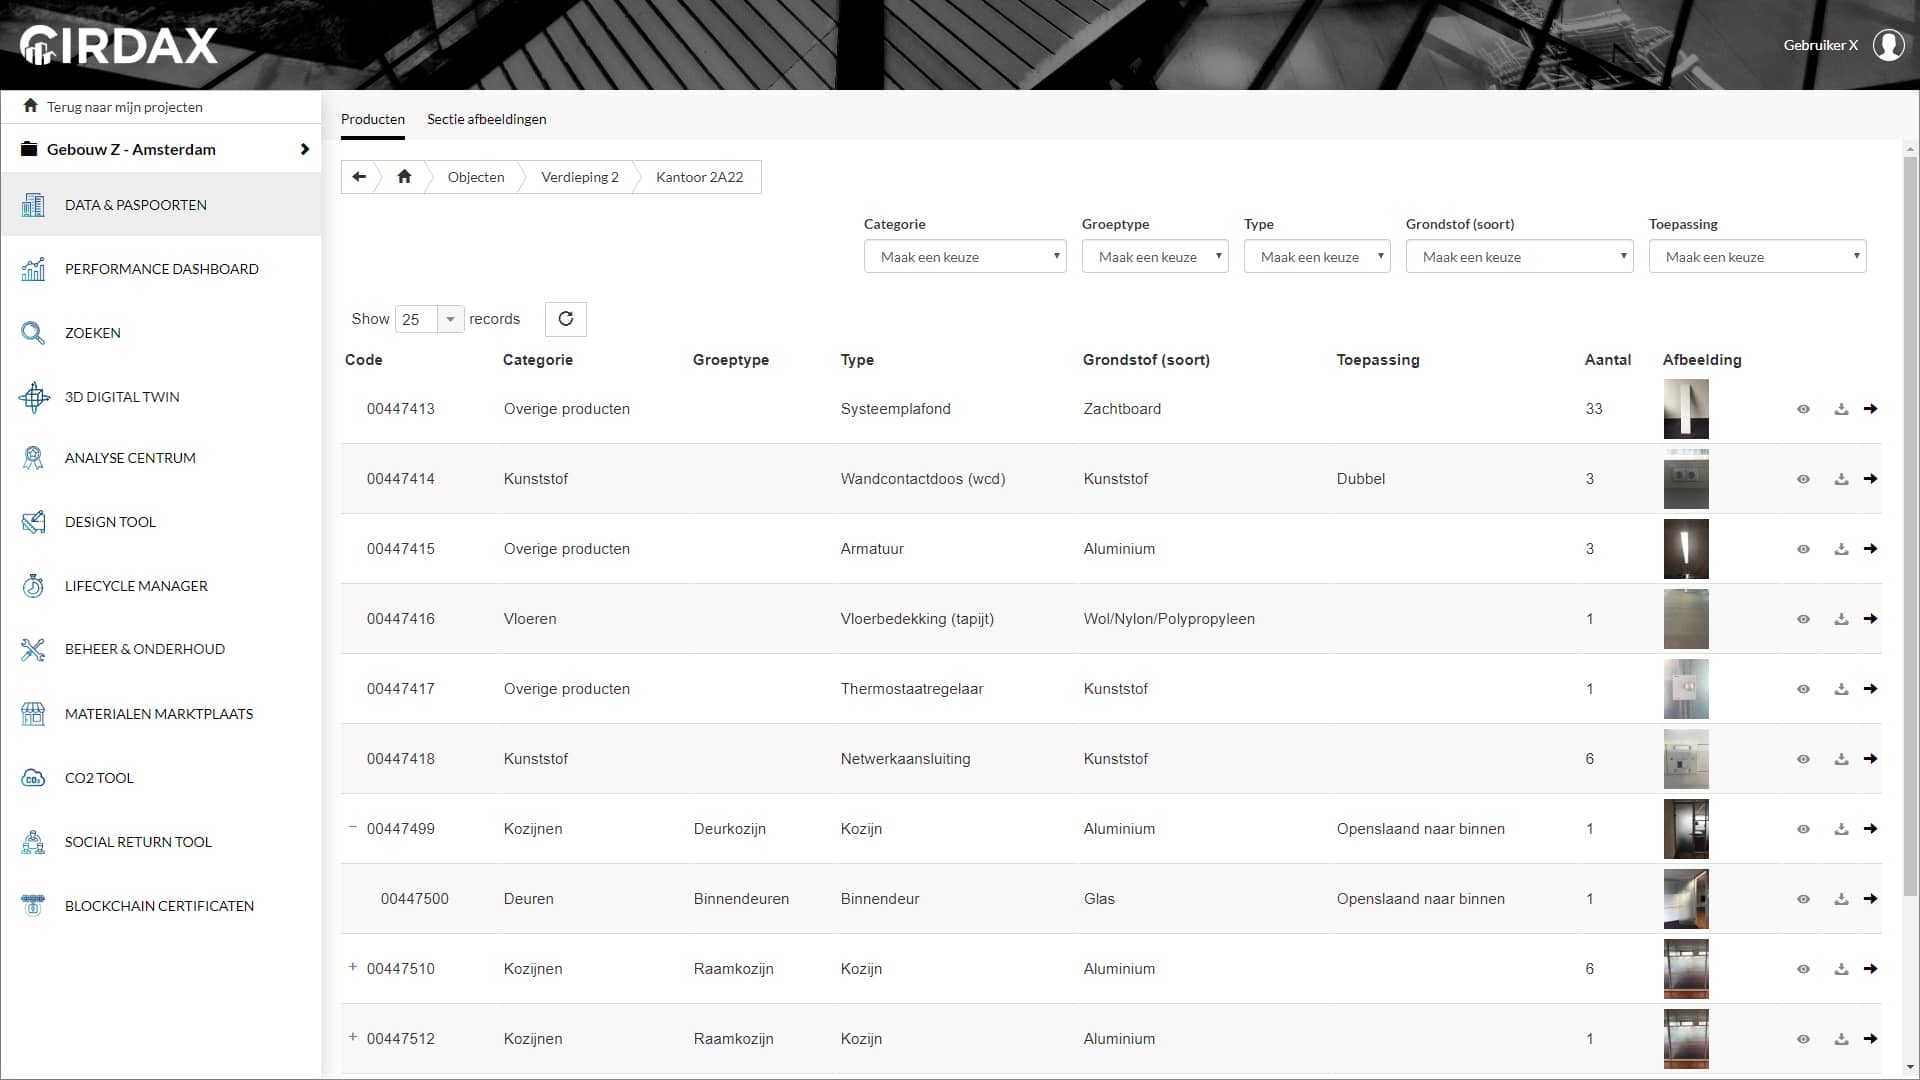Click the Performance Dashboard chart icon
Viewport: 1920px width, 1080px height.
pyautogui.click(x=33, y=269)
